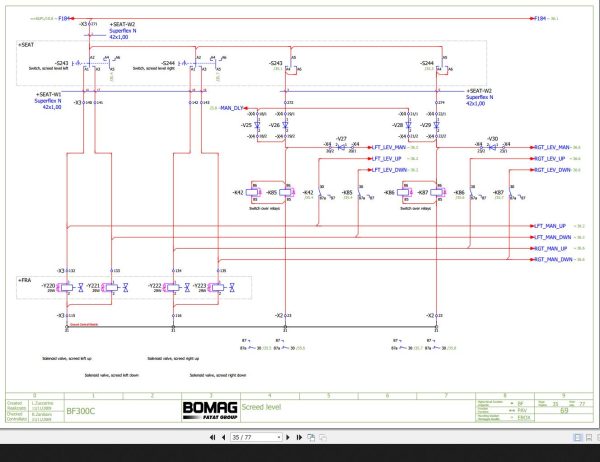This screenshot has width=600, height=462.
Task: Click 'Solenoid valve, screed left up' caption
Action: tap(67, 359)
